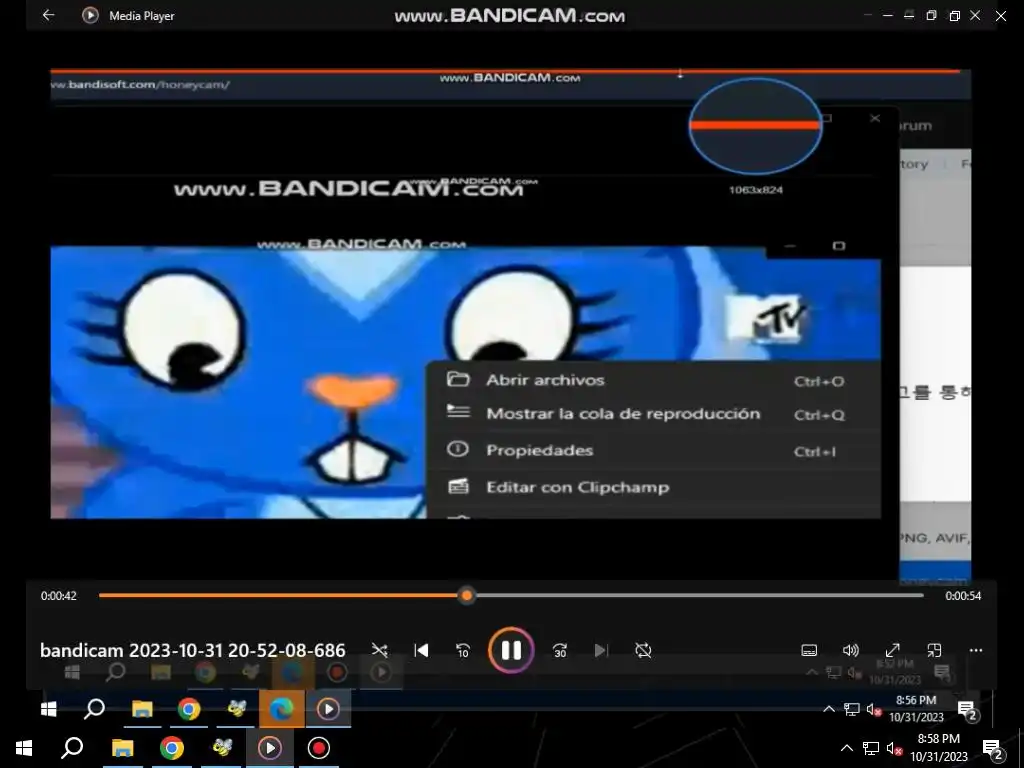Click the seek bar playhead knob
Screen dimensions: 1024x768
pyautogui.click(x=466, y=596)
